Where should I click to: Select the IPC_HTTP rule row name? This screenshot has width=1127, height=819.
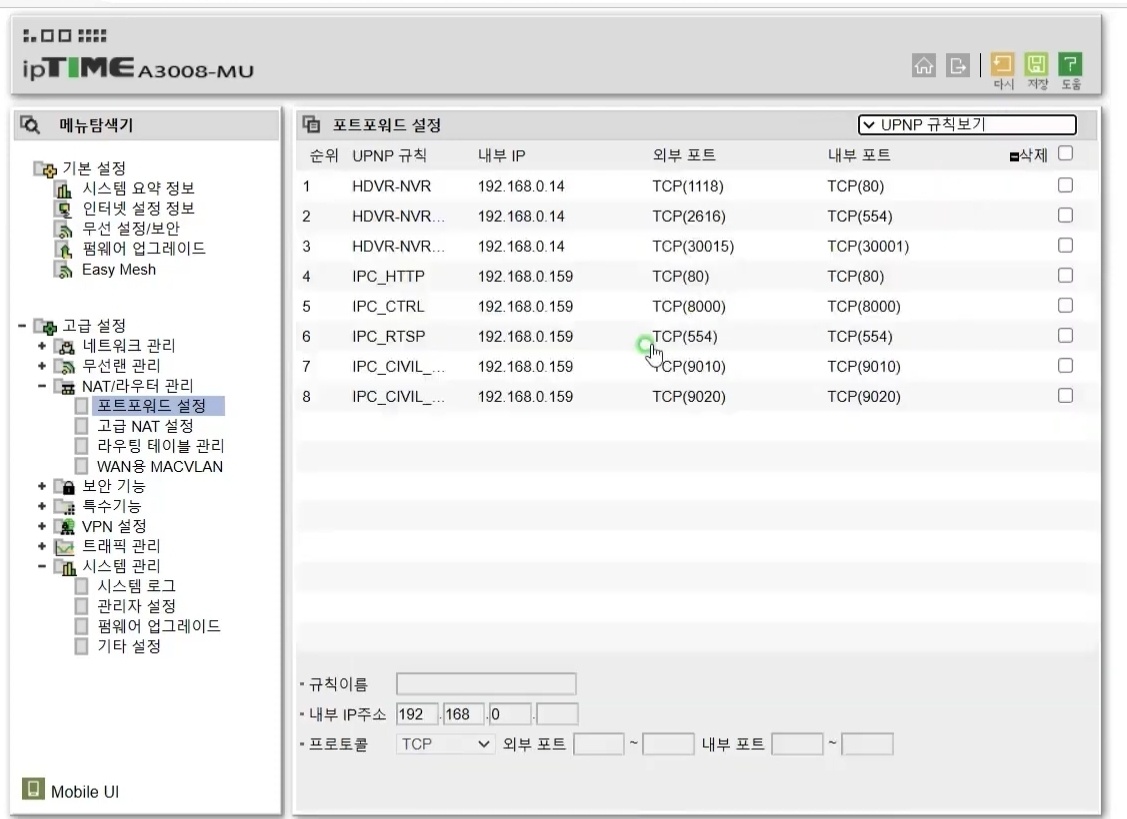pyautogui.click(x=388, y=276)
